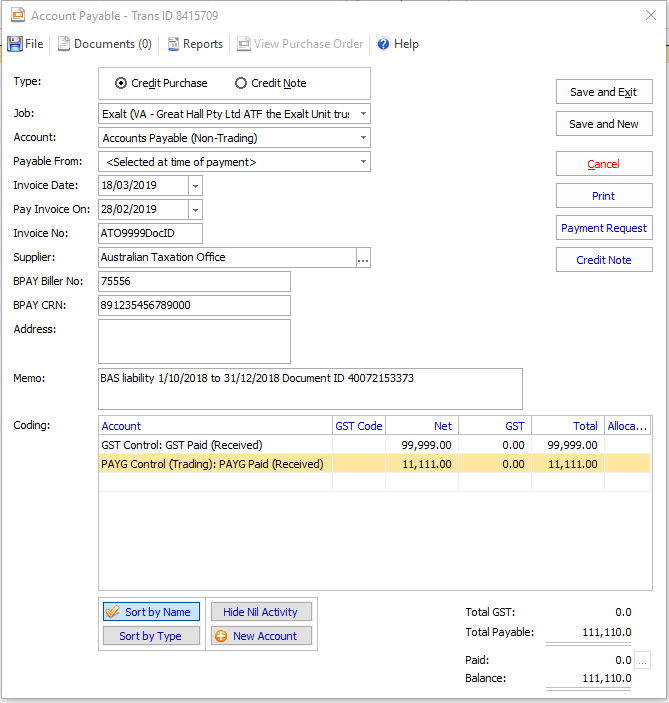
Task: Open the Reports toolbar menu
Action: (x=194, y=44)
